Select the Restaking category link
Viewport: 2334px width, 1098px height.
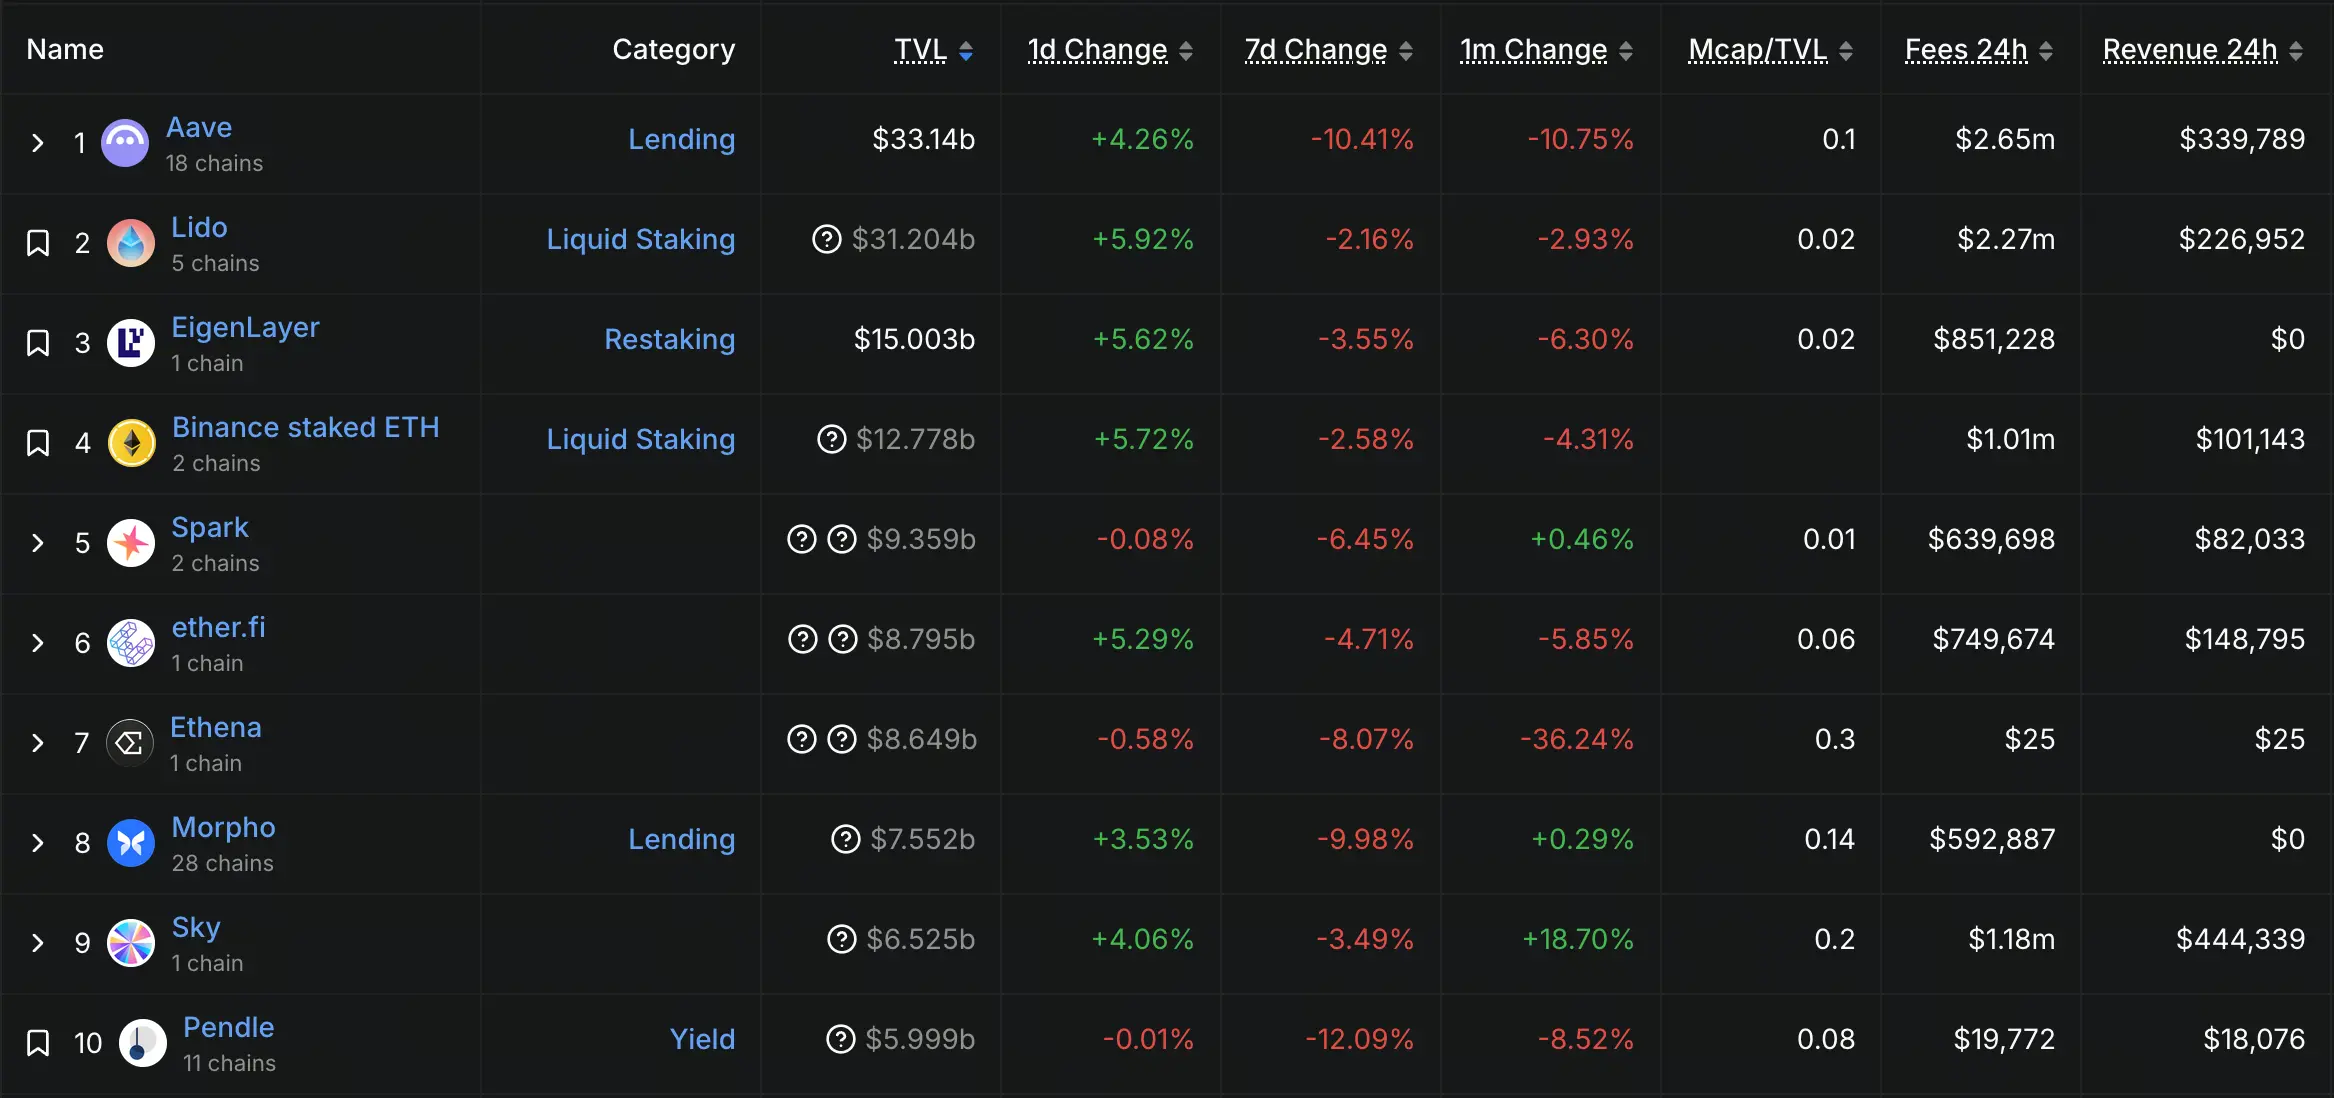(x=669, y=340)
